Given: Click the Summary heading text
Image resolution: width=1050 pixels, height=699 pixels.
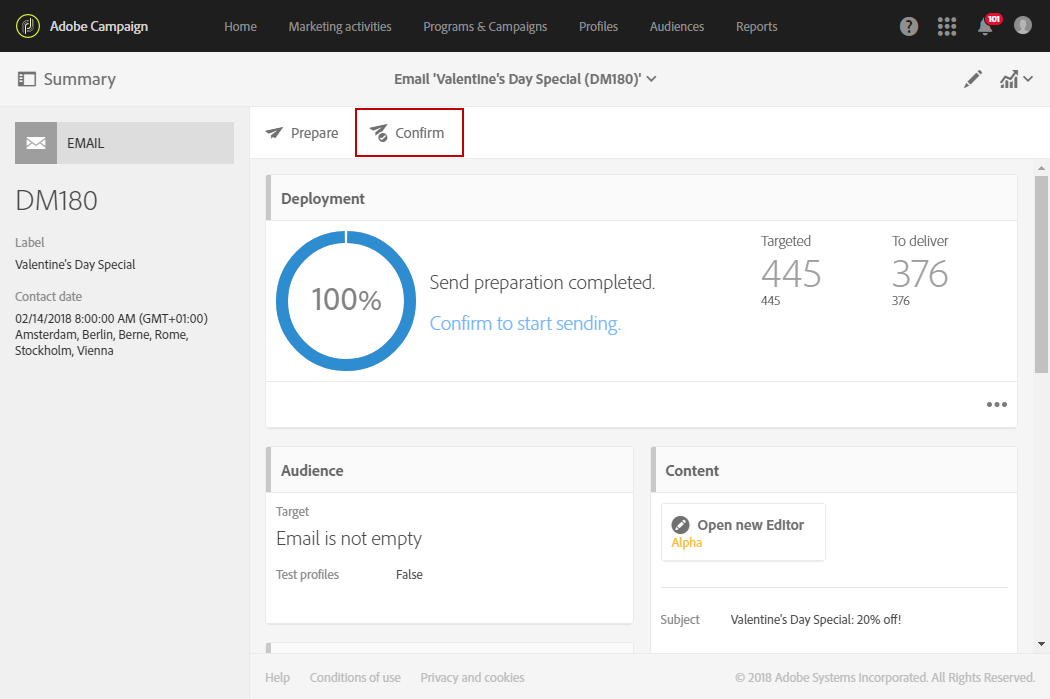Looking at the screenshot, I should (80, 79).
